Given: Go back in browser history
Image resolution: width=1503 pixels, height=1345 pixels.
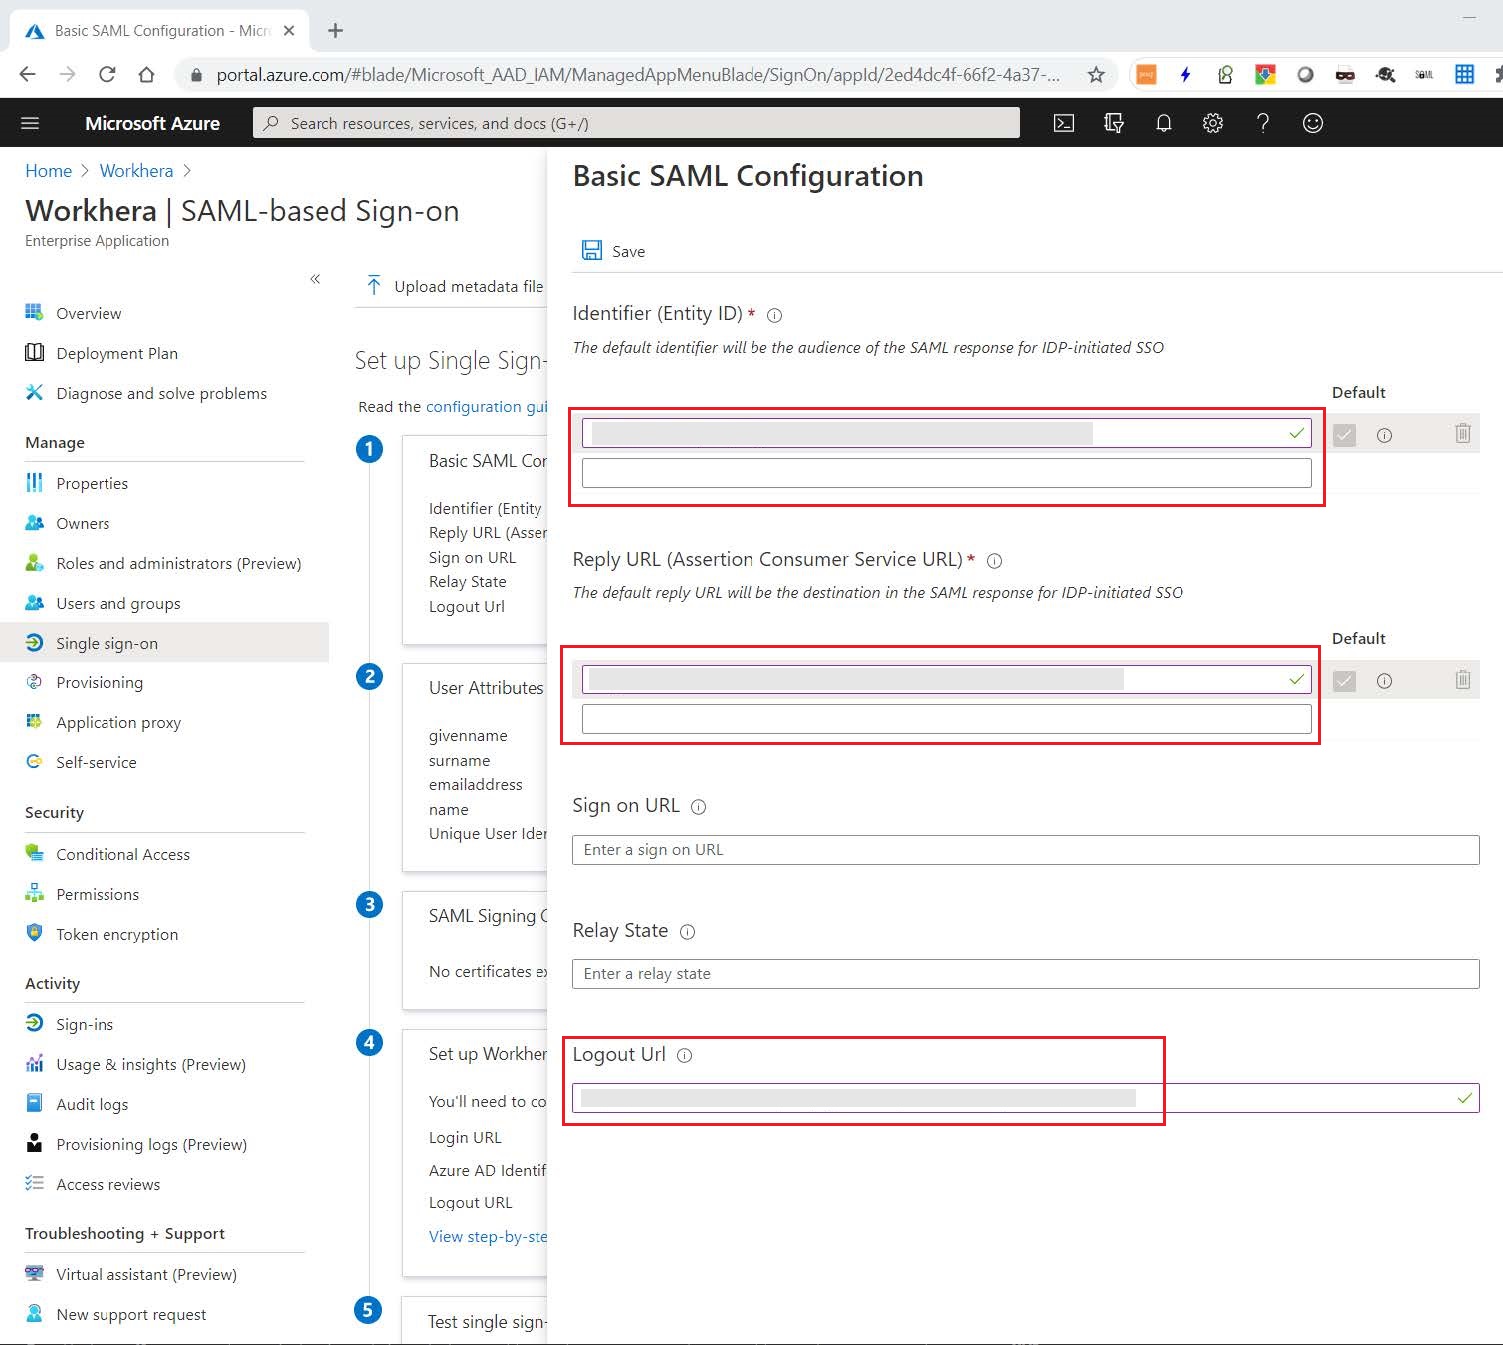Looking at the screenshot, I should (28, 74).
